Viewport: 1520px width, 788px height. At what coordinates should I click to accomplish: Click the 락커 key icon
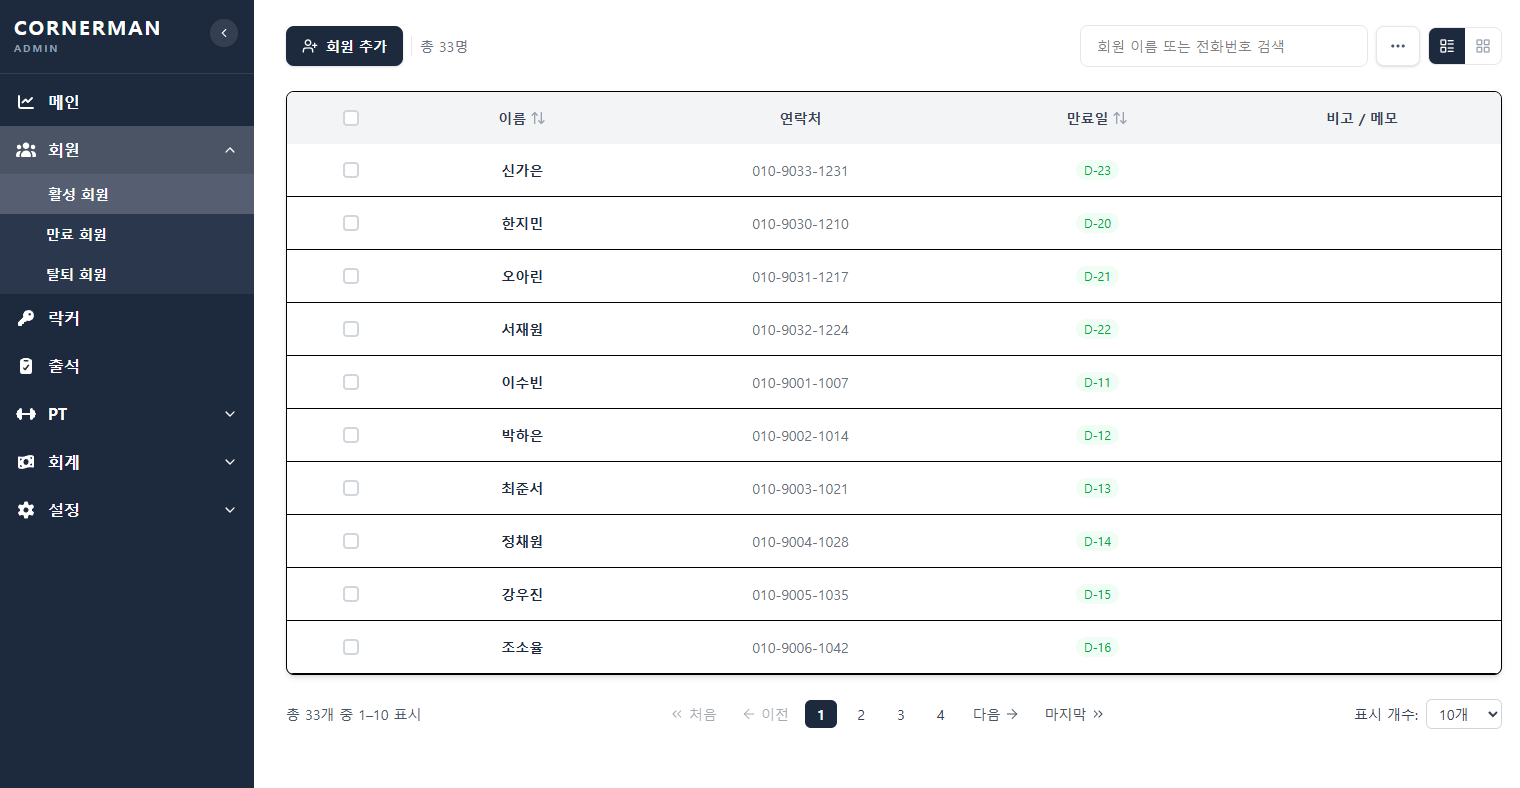(x=26, y=318)
